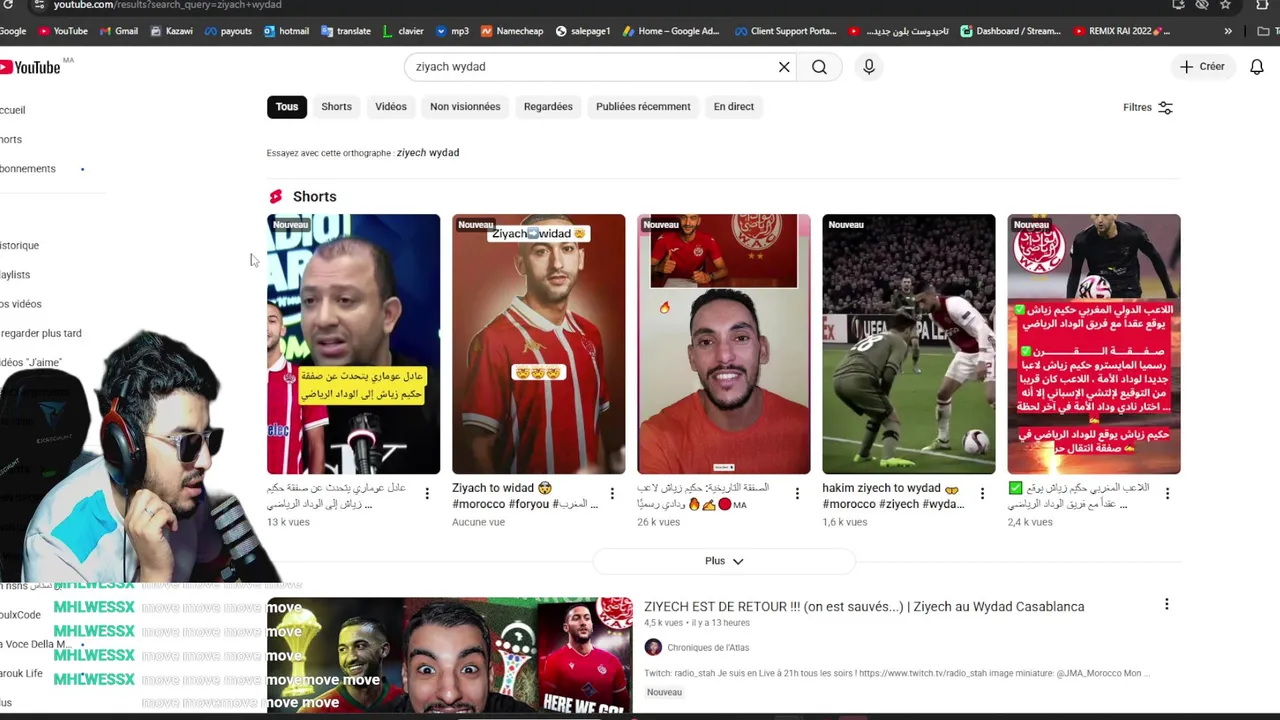Open the Filtres panel
Viewport: 1280px width, 720px height.
pos(1148,107)
